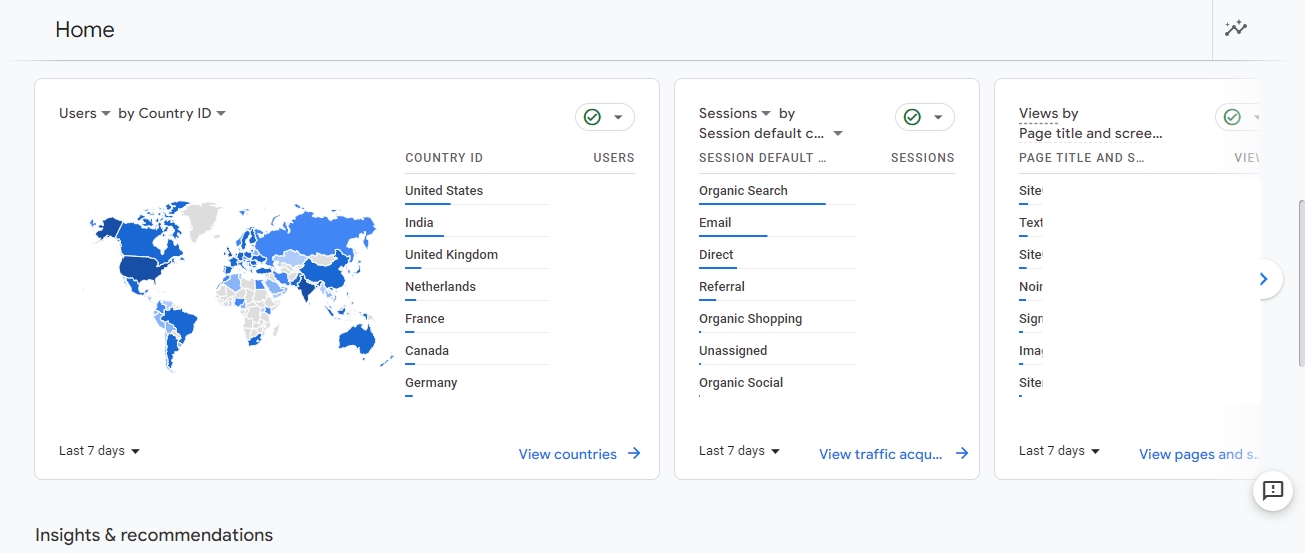Click green check status on Views card
This screenshot has height=553, width=1305.
[x=1234, y=117]
